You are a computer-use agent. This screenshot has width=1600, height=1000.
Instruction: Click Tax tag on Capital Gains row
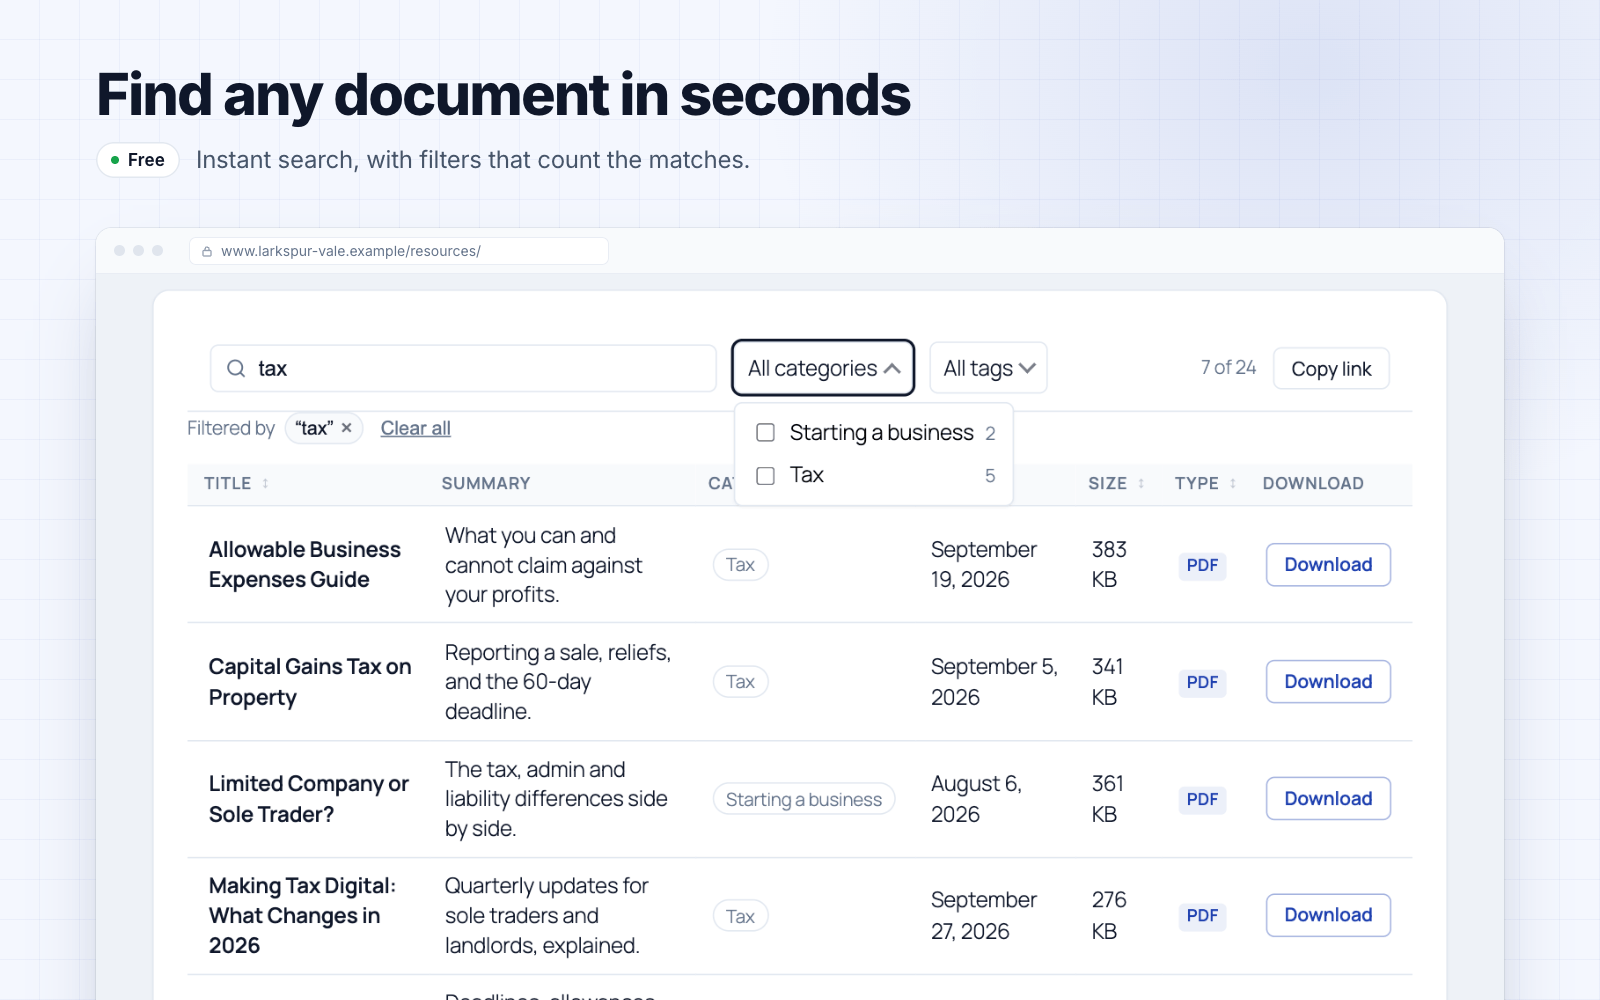741,682
